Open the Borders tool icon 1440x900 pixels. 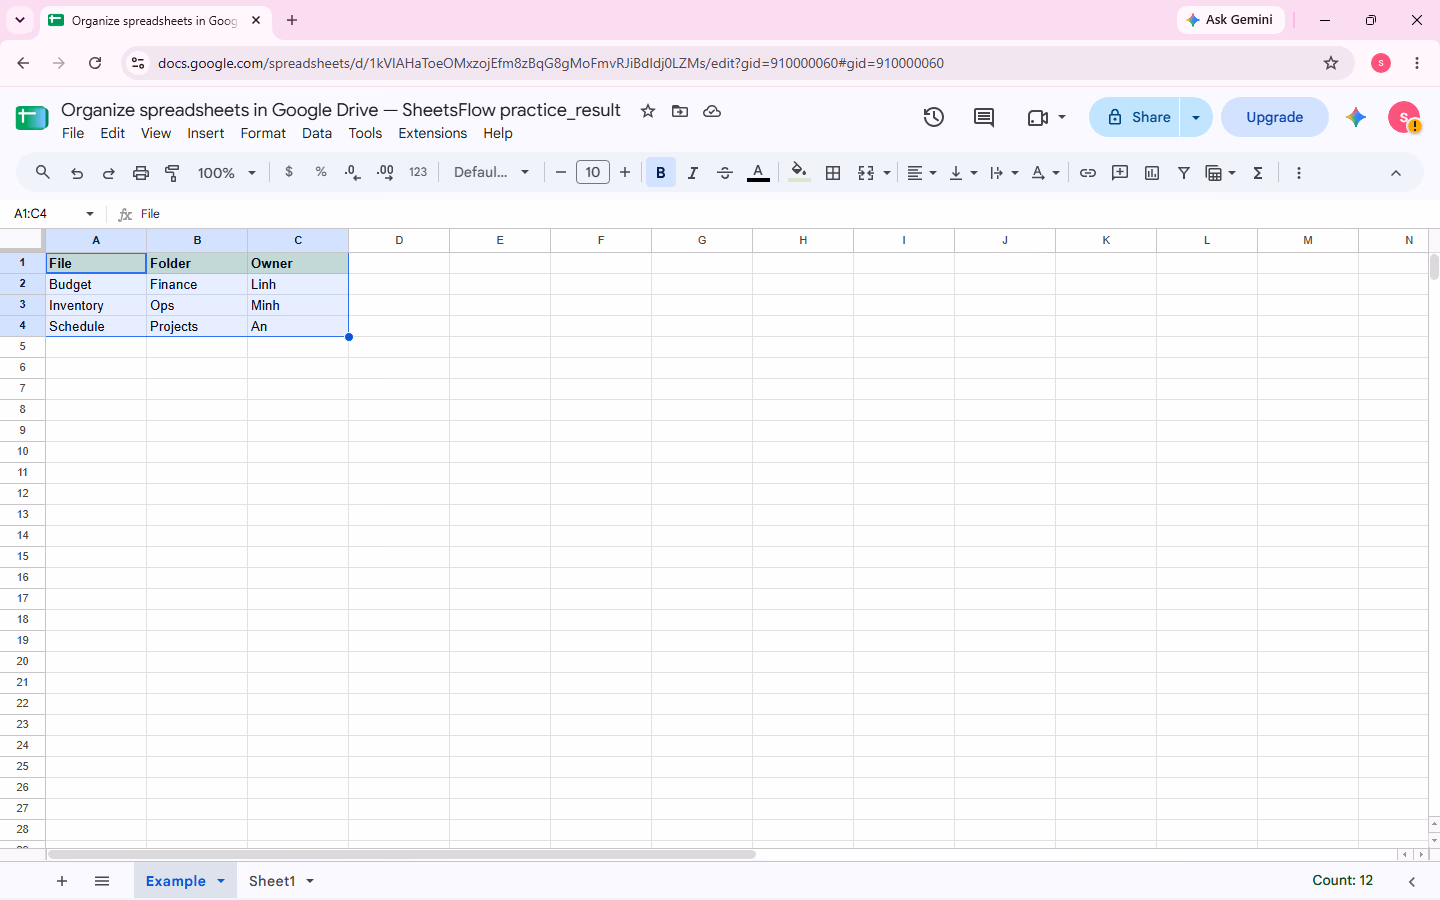(833, 173)
